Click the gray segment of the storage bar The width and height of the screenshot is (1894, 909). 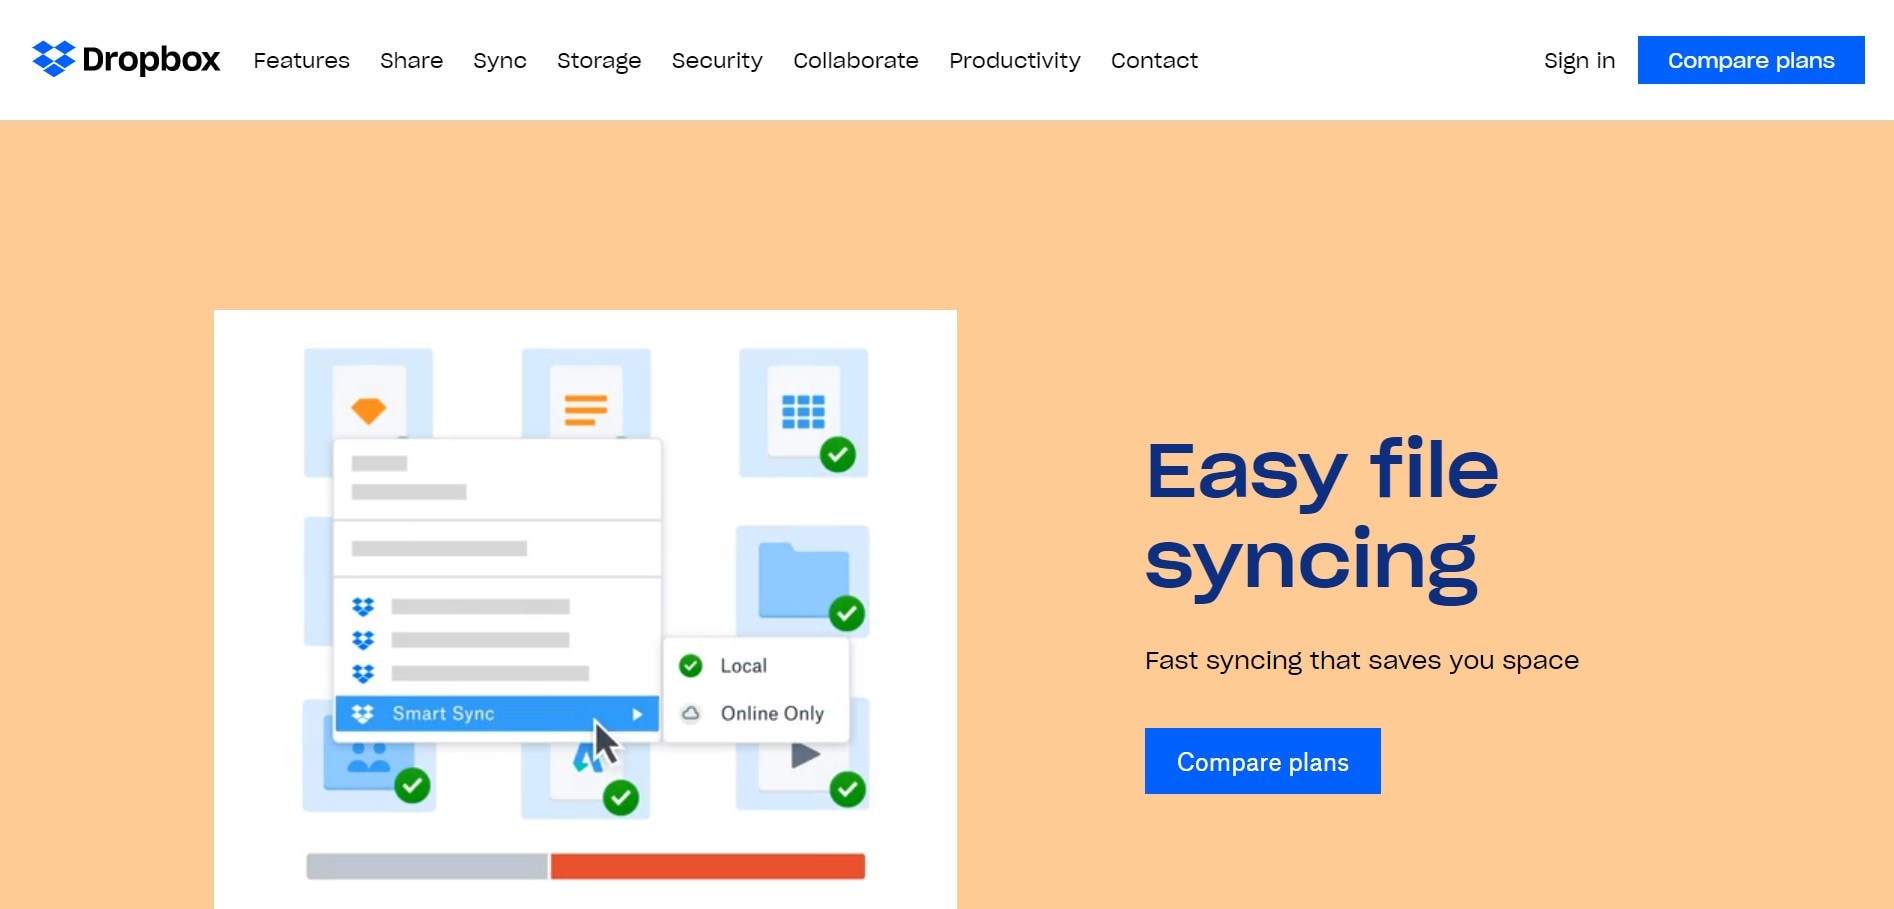427,866
